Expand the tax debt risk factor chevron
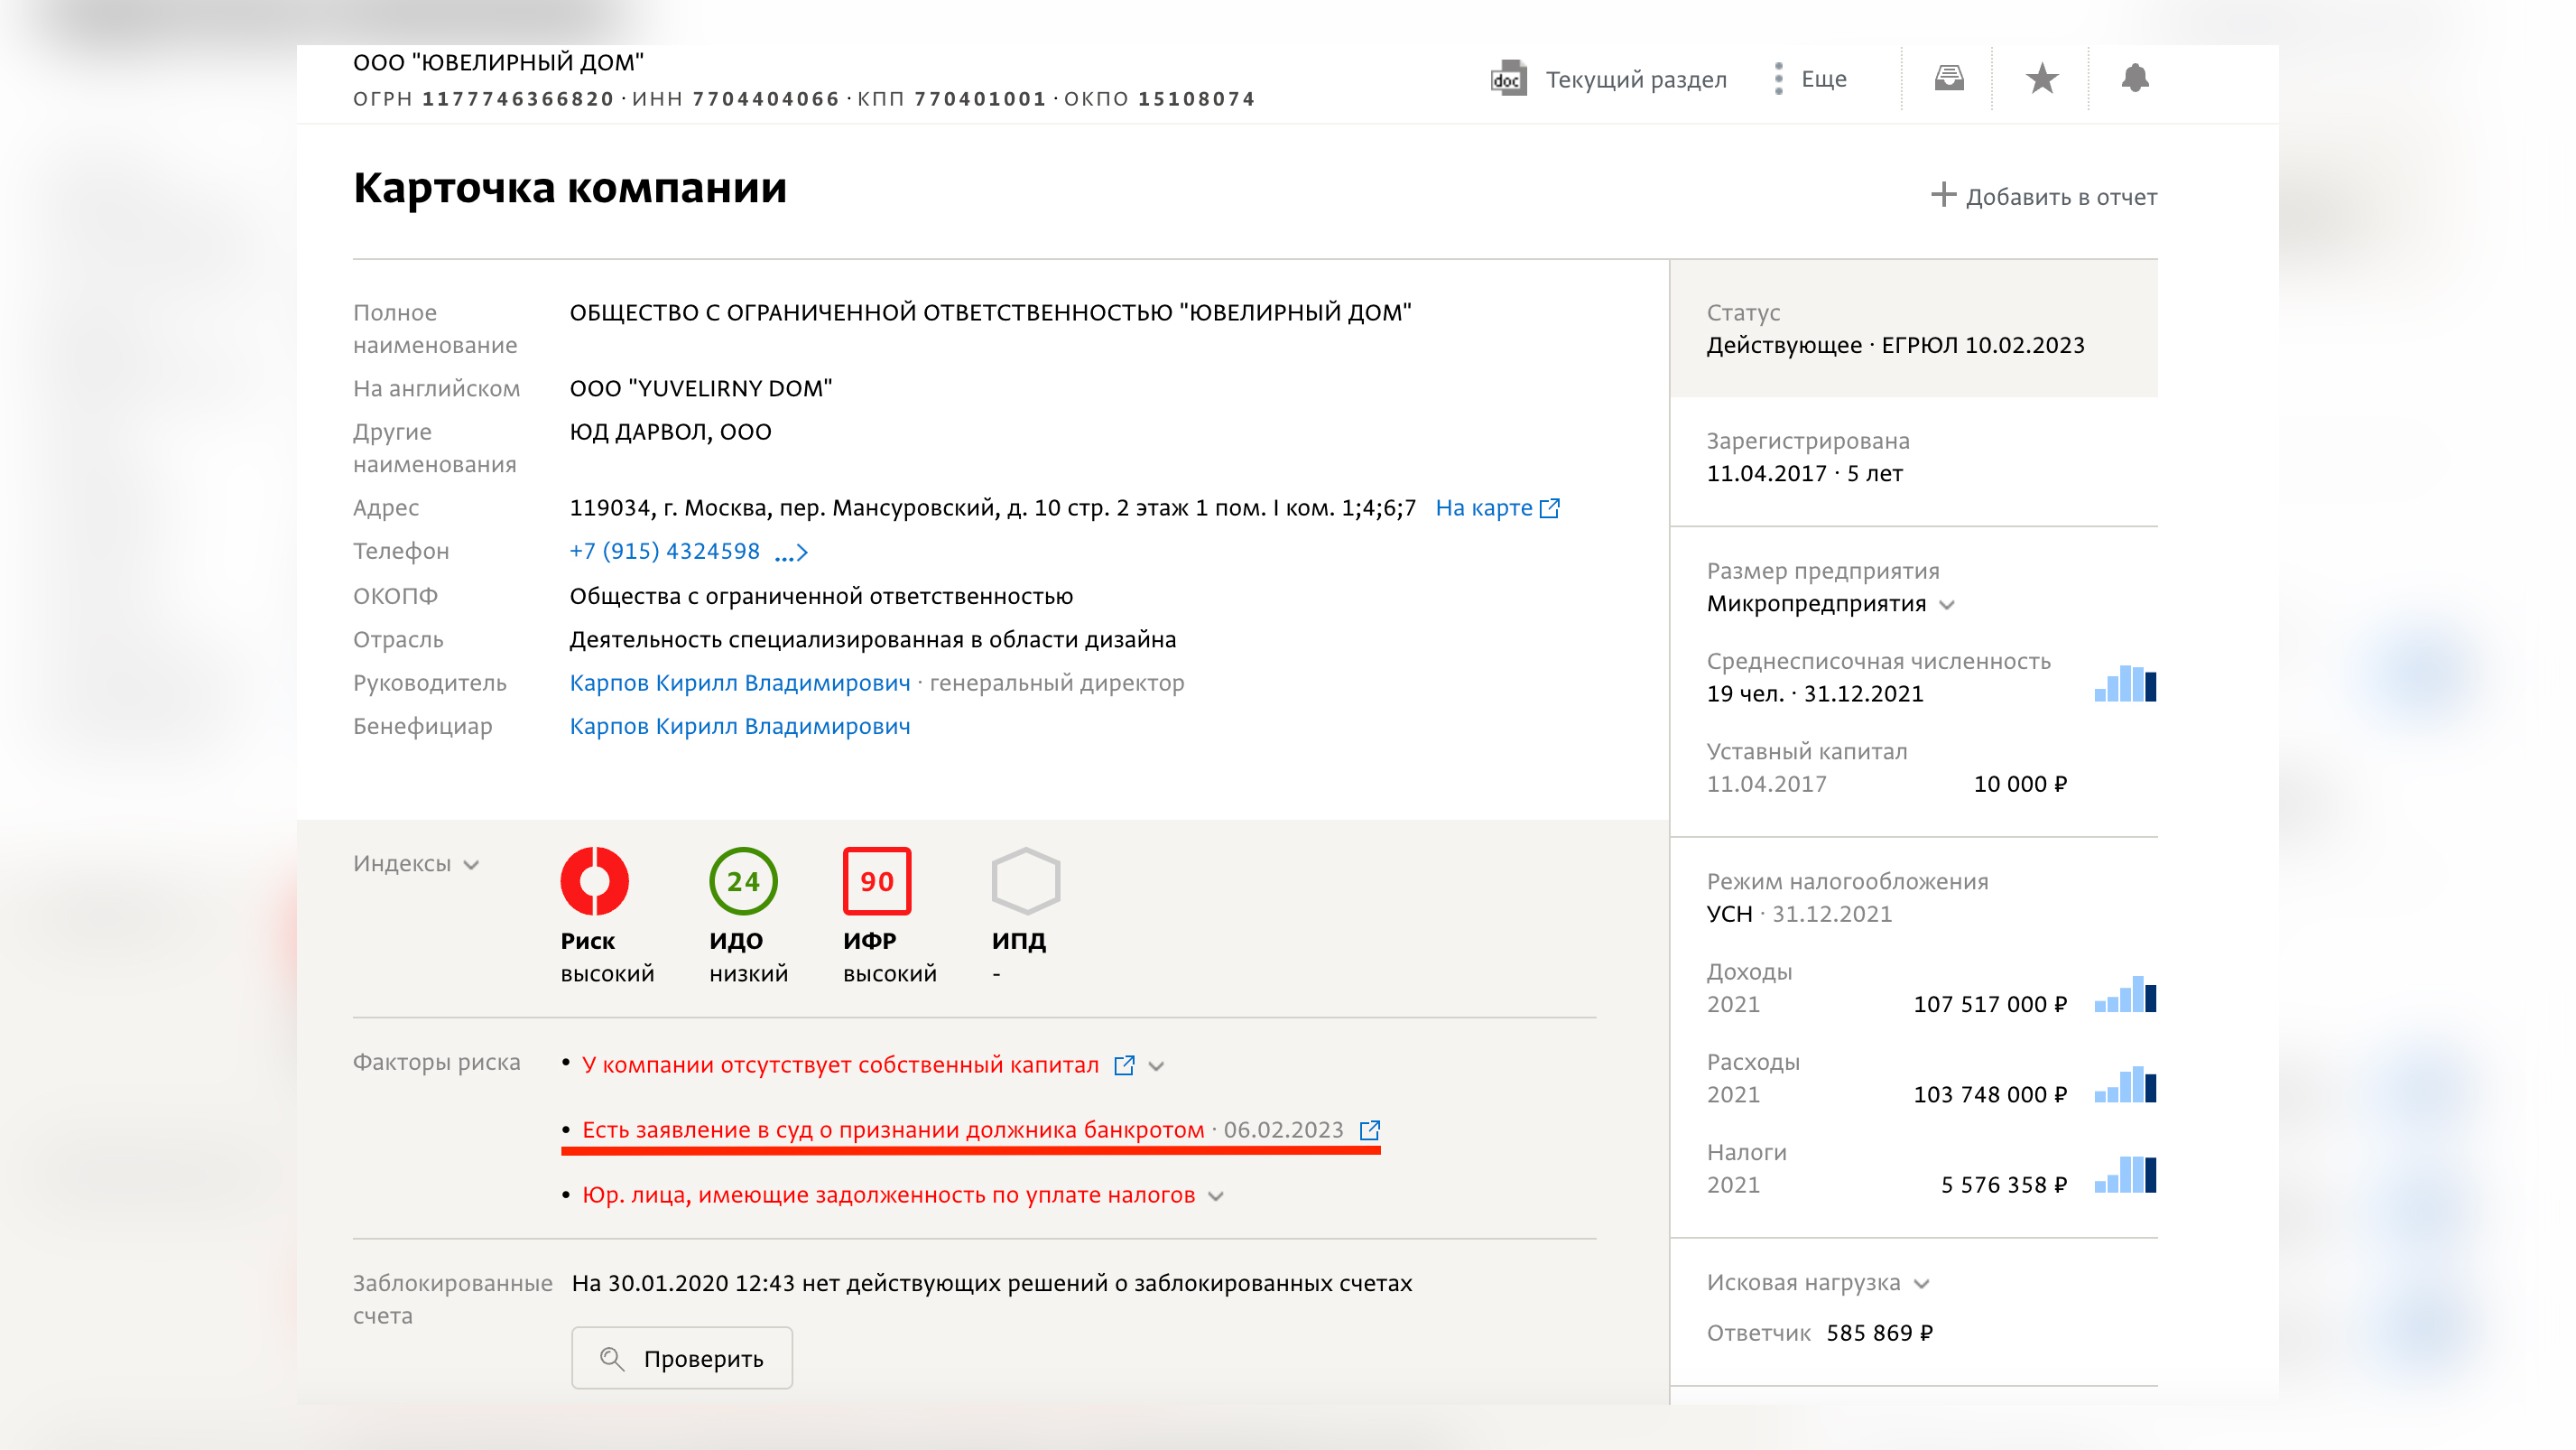The image size is (2576, 1450). pyautogui.click(x=1216, y=1197)
